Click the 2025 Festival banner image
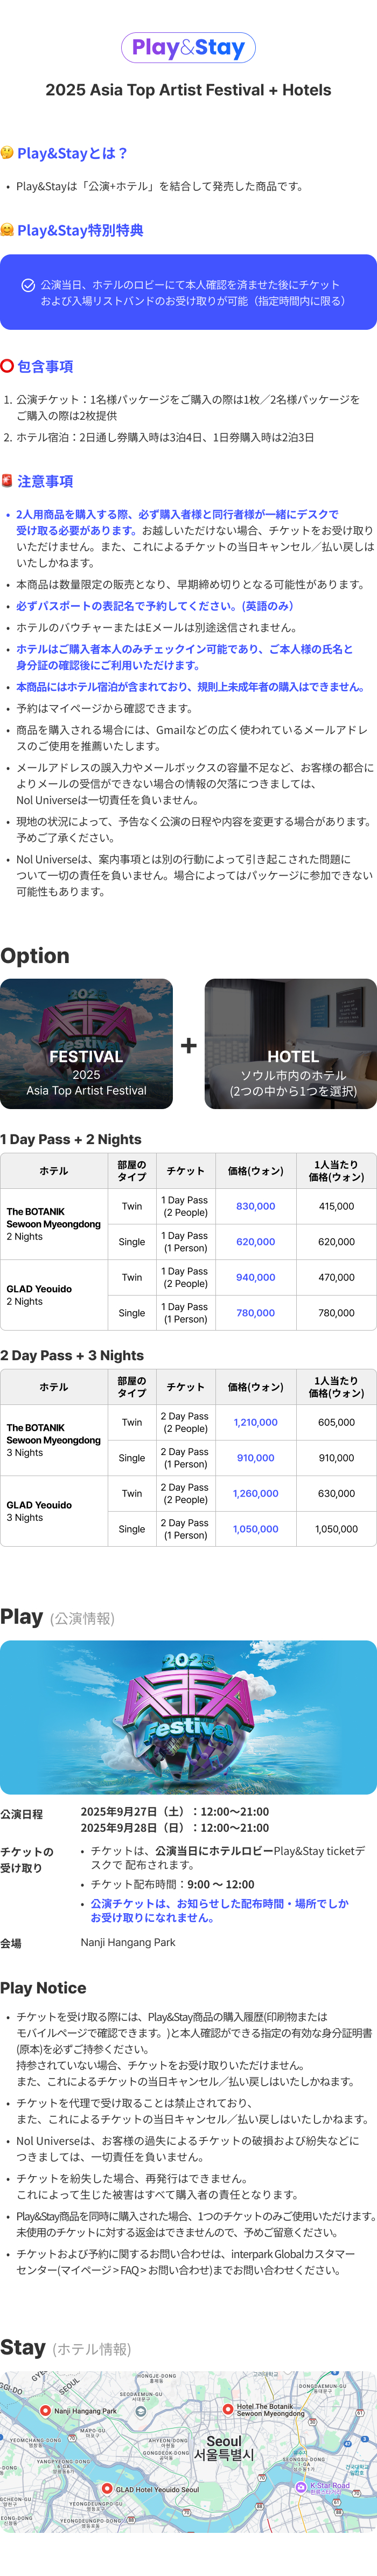Image resolution: width=377 pixels, height=2576 pixels. click(x=188, y=1717)
